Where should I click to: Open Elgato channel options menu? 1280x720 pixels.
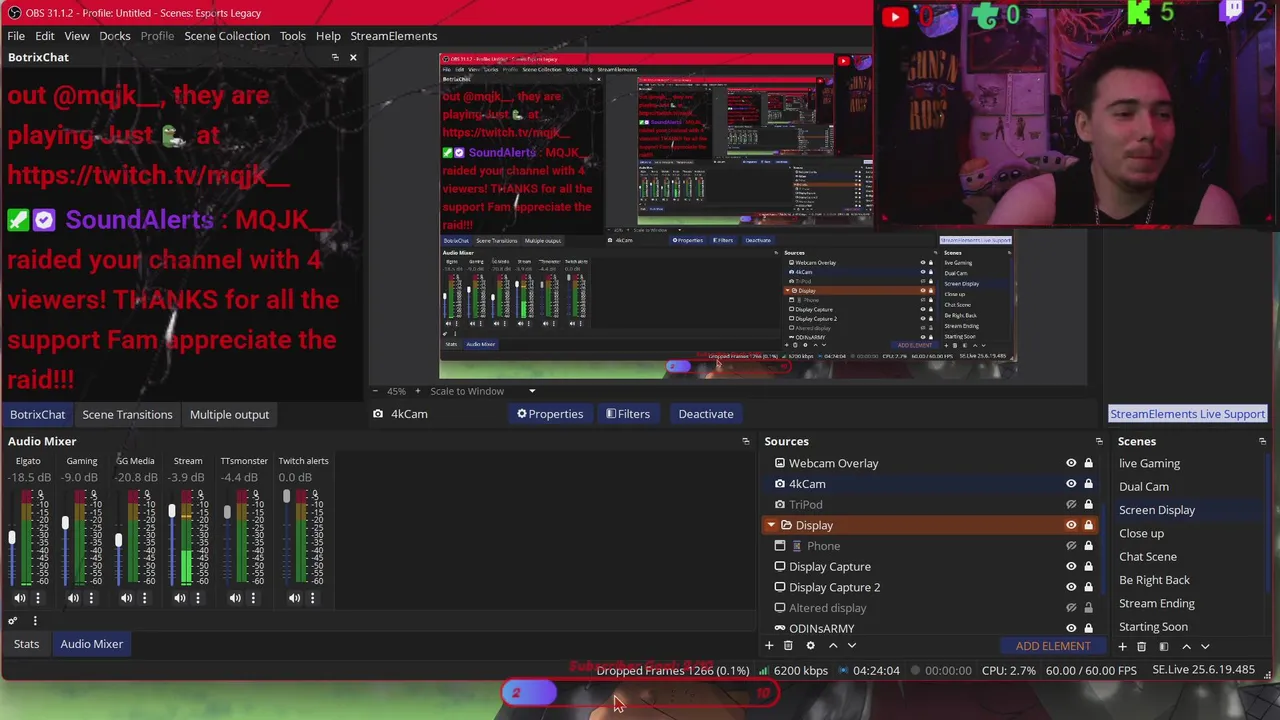(x=38, y=598)
